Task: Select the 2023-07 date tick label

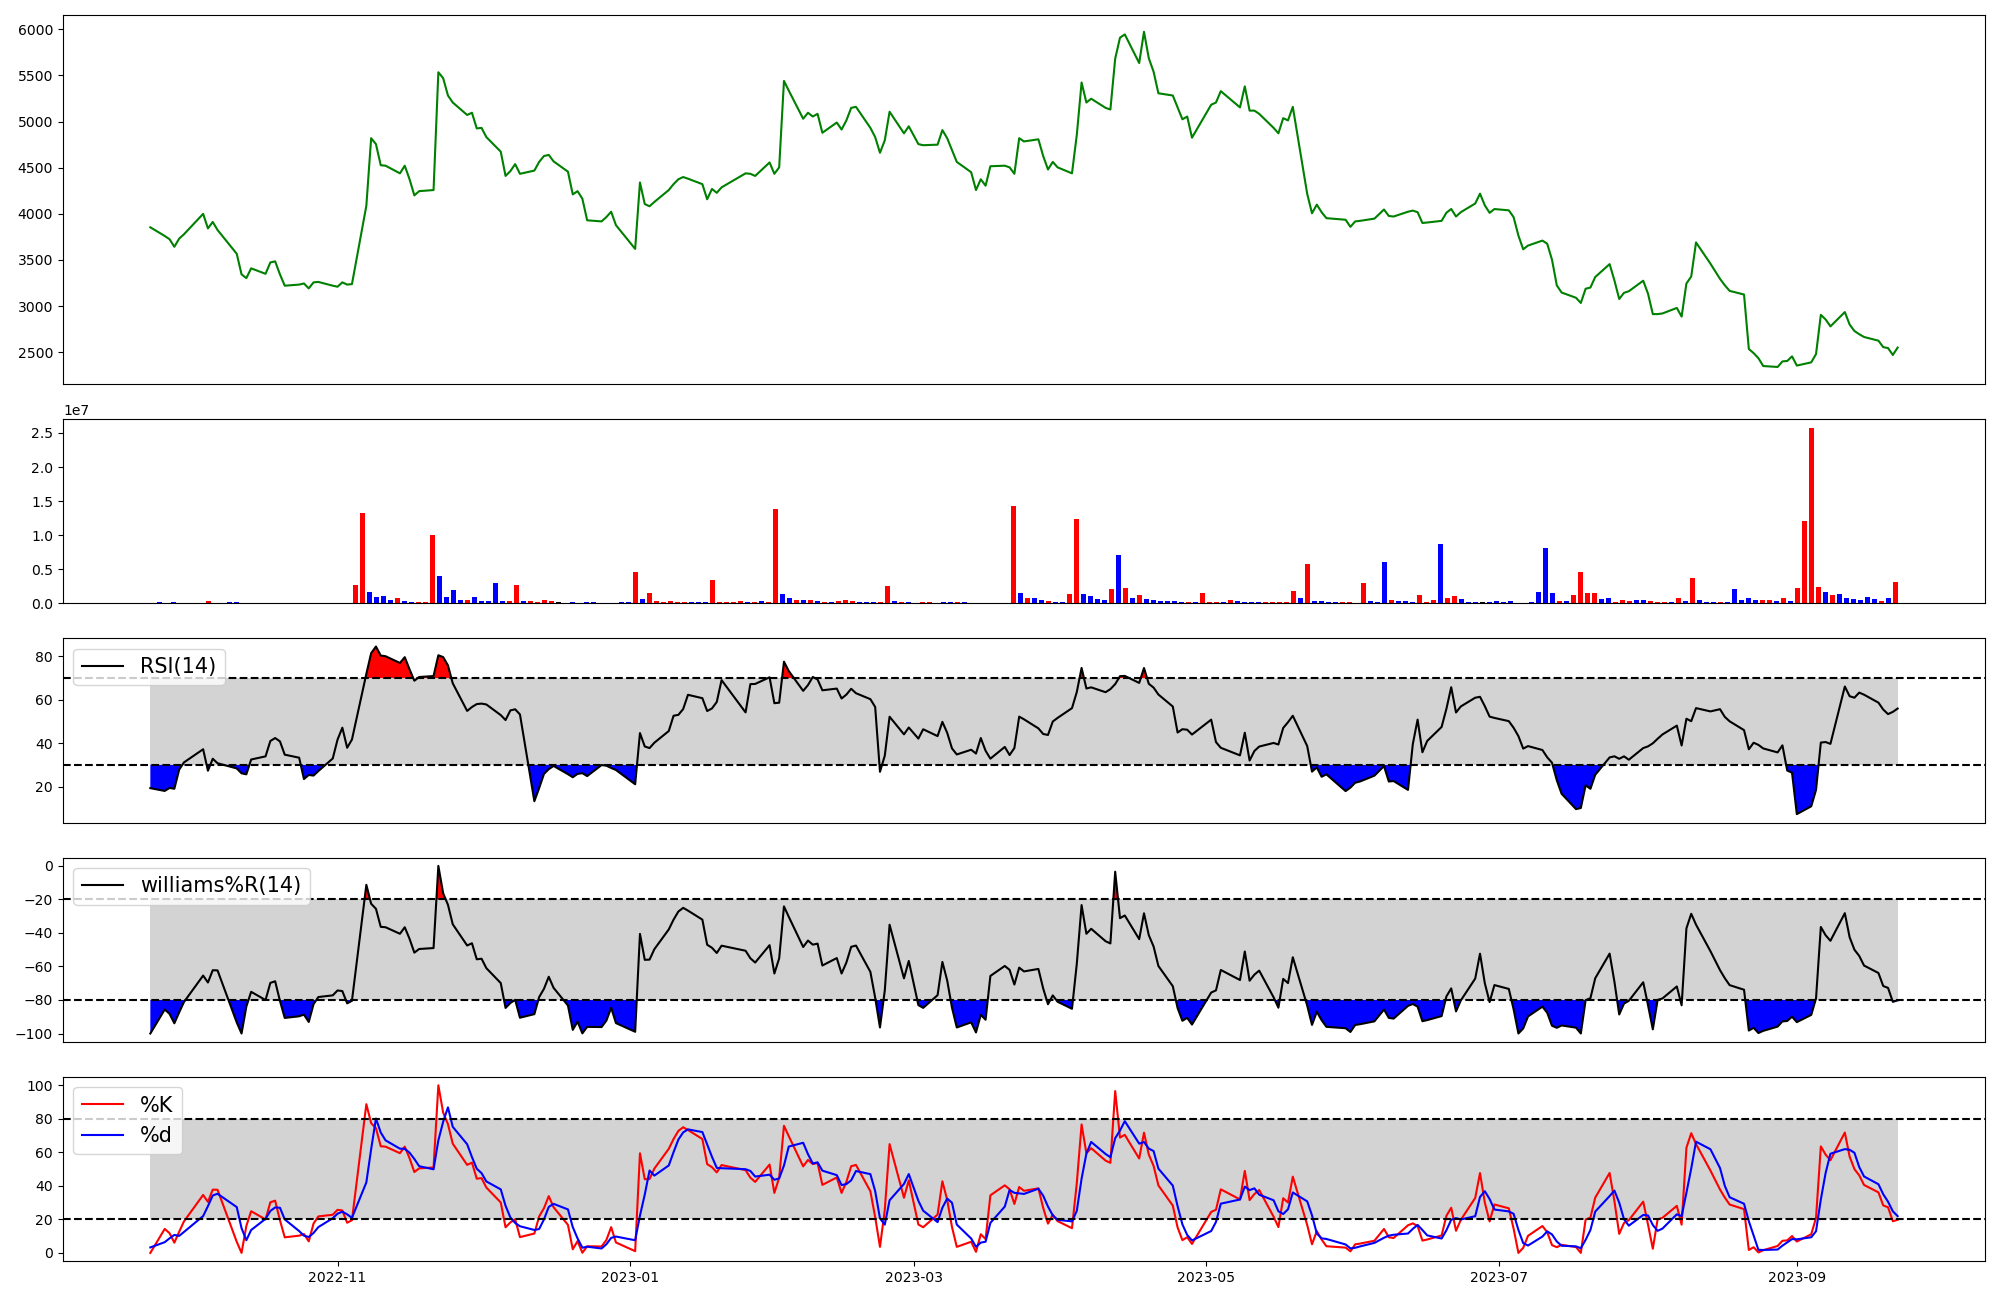Action: 1498,1277
